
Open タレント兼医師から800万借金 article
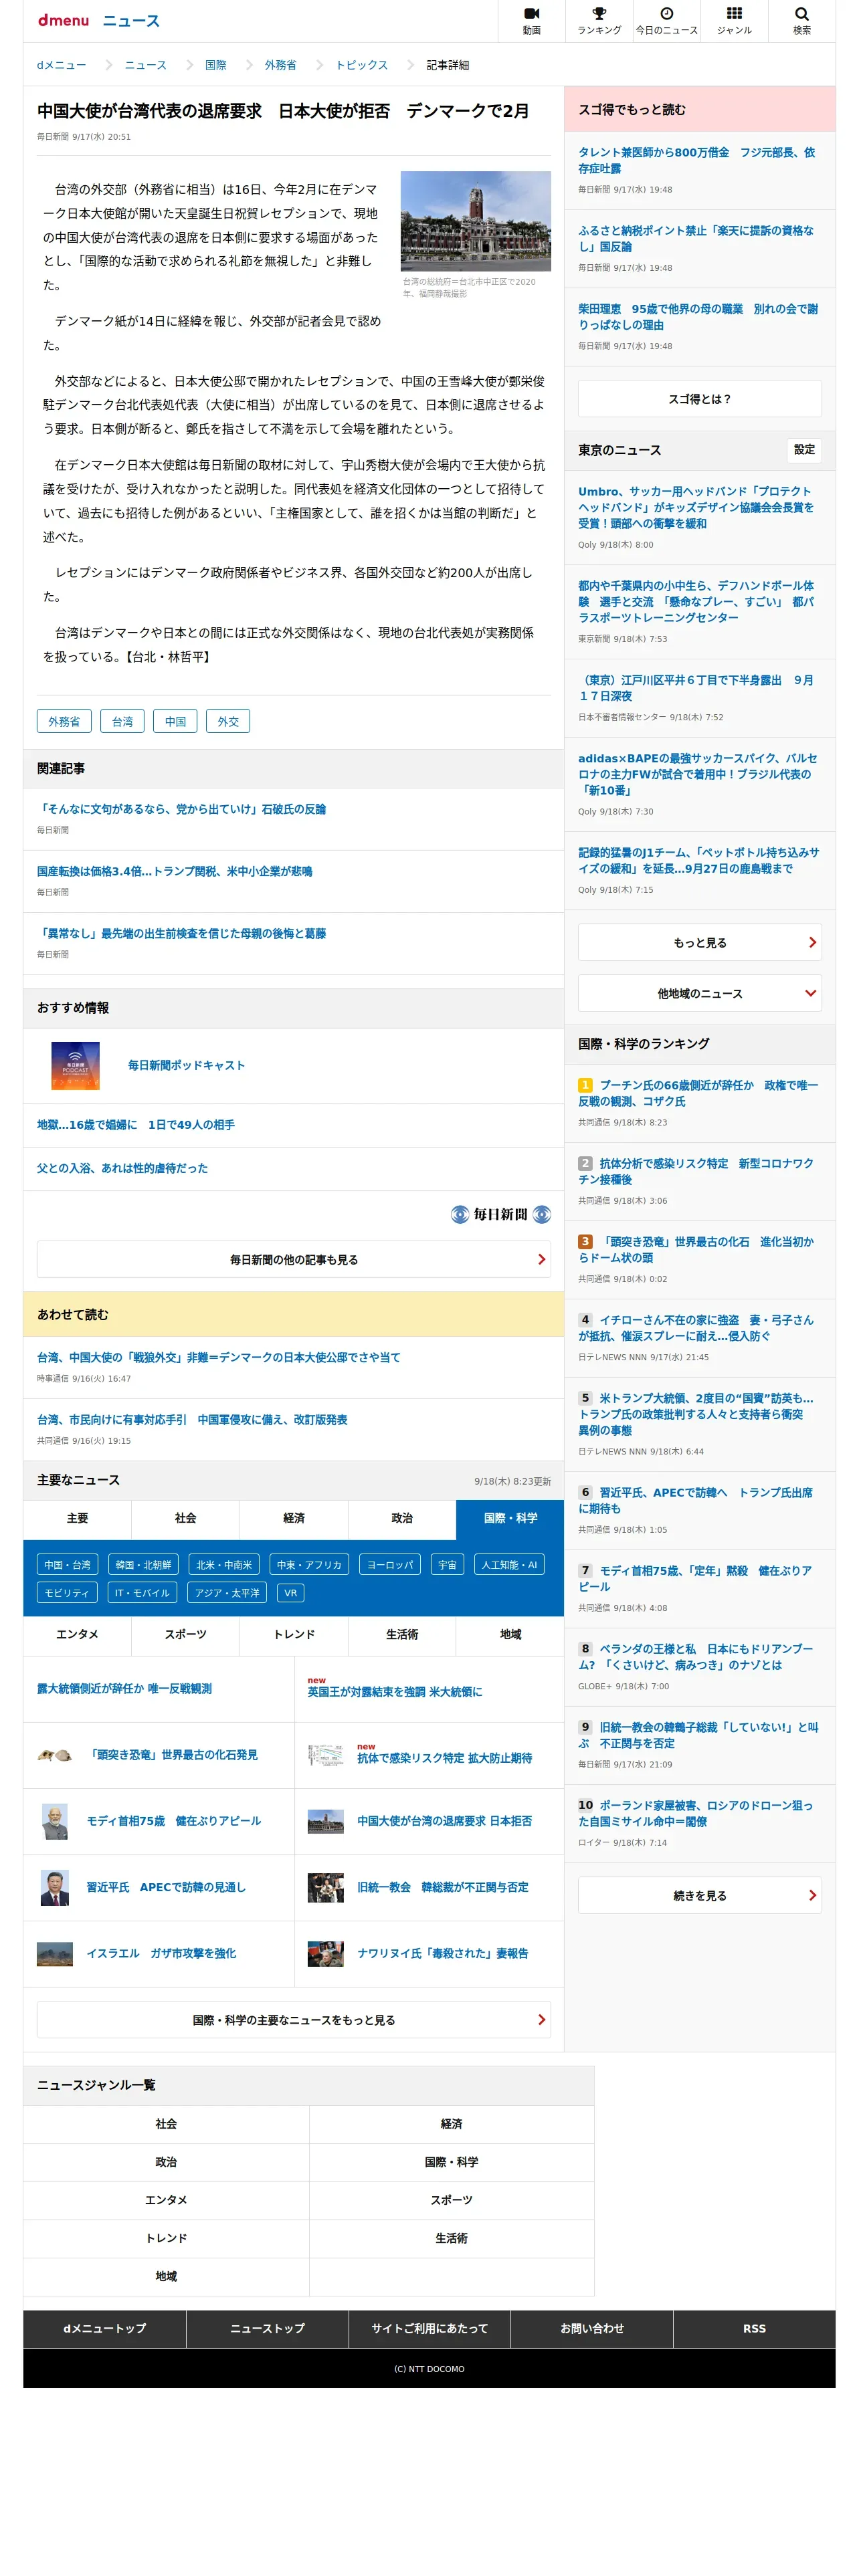point(697,160)
